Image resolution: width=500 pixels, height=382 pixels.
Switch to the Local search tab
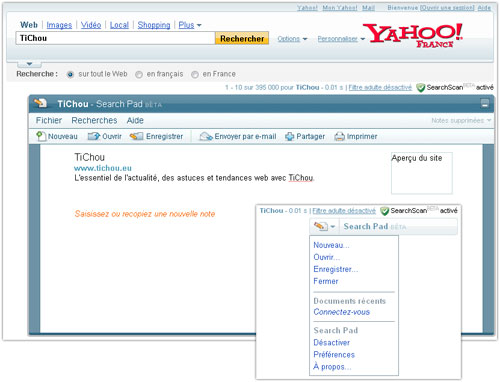pyautogui.click(x=119, y=25)
